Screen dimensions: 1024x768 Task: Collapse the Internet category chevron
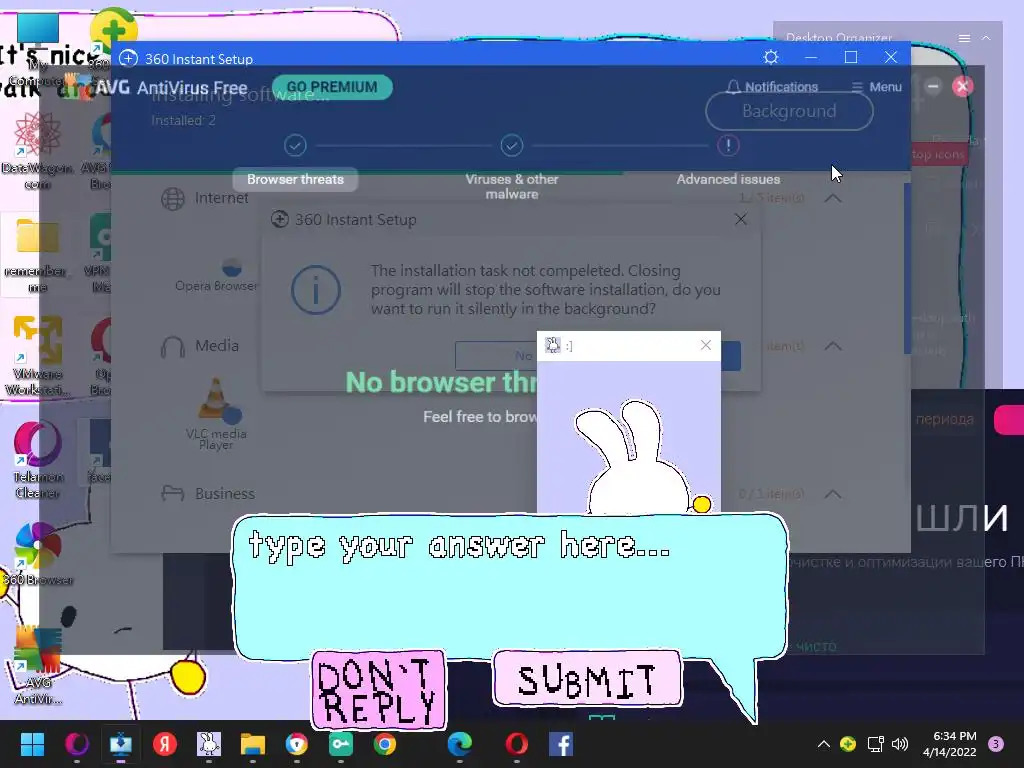(x=833, y=198)
